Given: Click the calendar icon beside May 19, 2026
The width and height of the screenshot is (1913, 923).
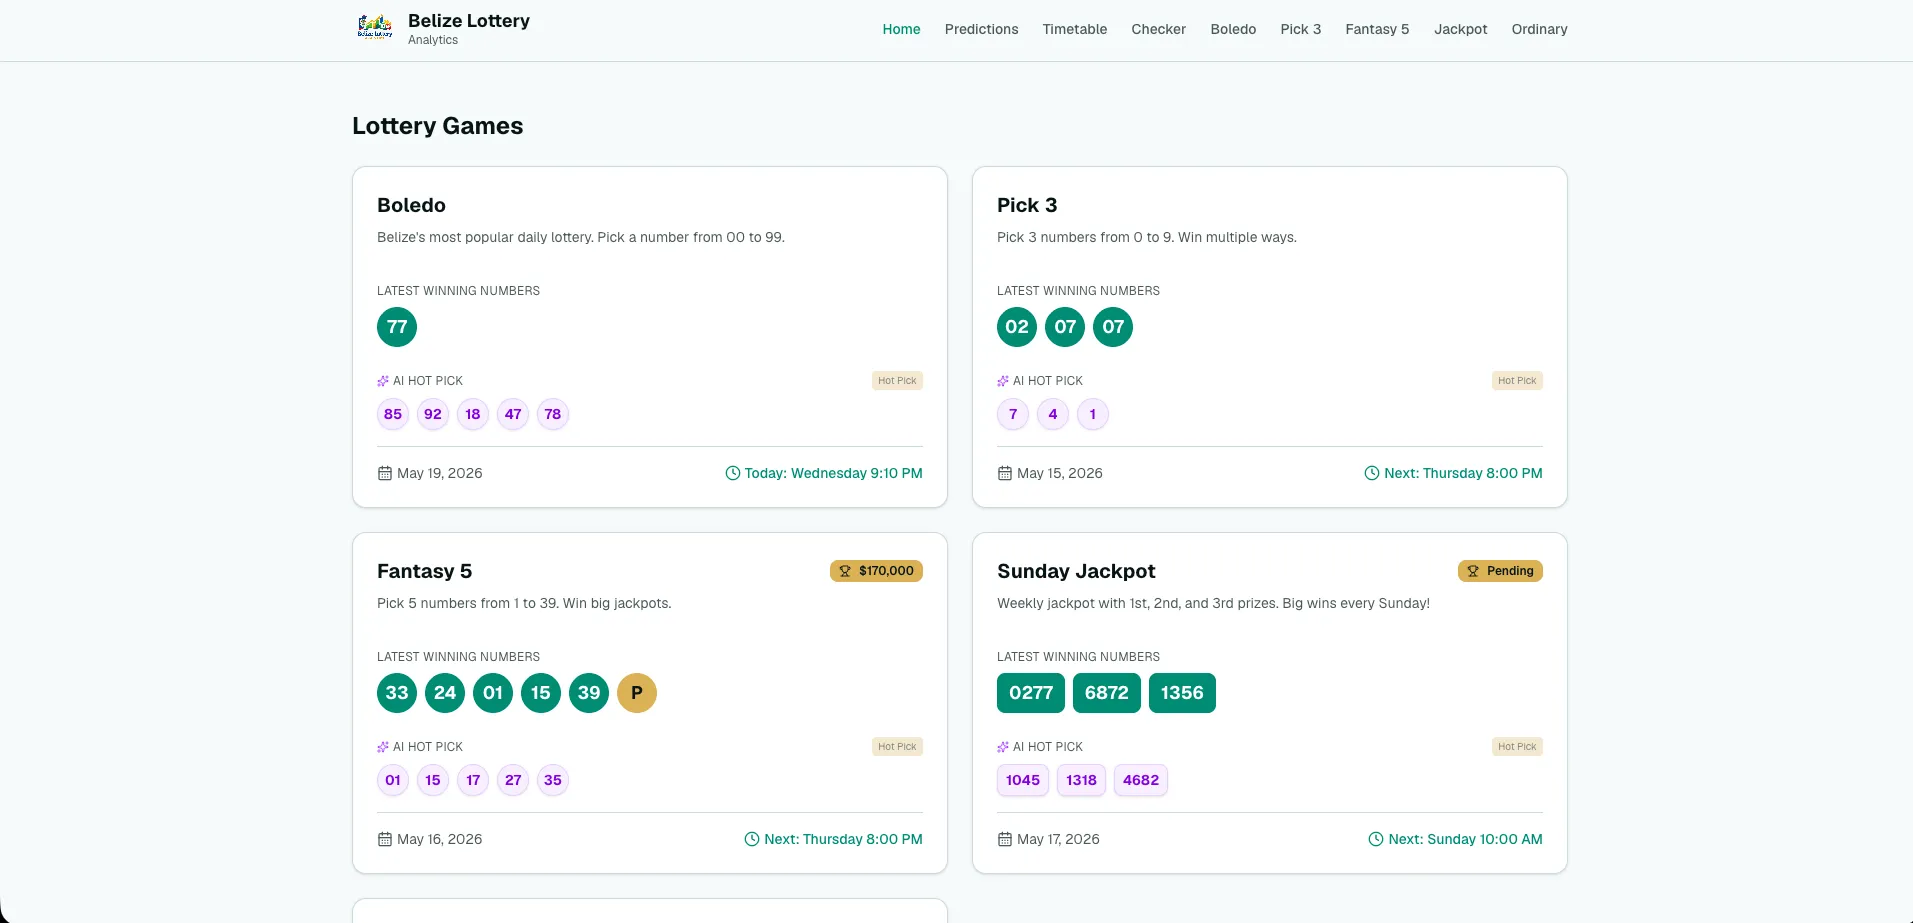Looking at the screenshot, I should pos(384,473).
